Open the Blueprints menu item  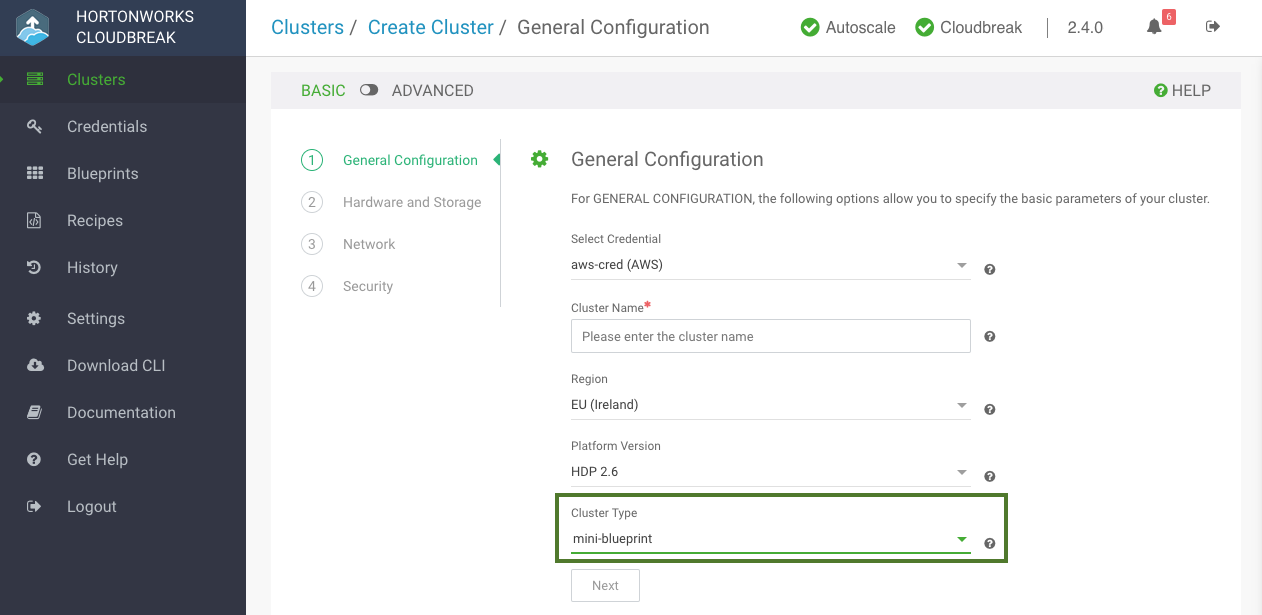pos(123,173)
